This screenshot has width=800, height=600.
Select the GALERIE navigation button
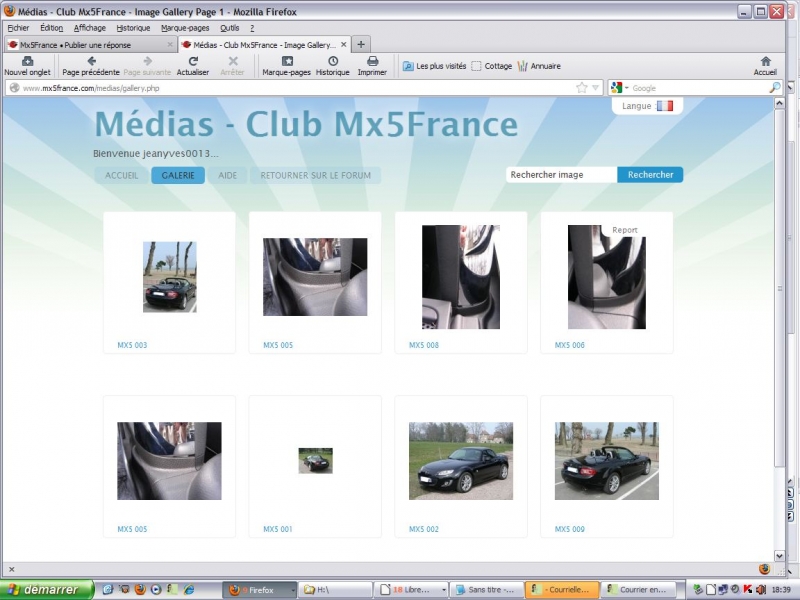click(178, 176)
